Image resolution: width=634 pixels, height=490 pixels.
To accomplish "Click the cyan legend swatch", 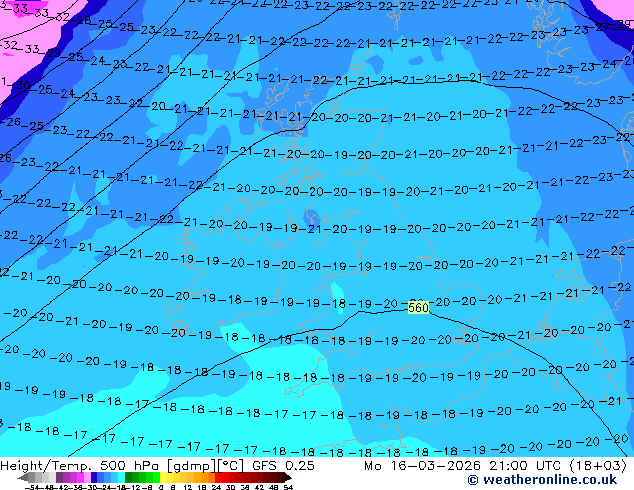I will (121, 478).
